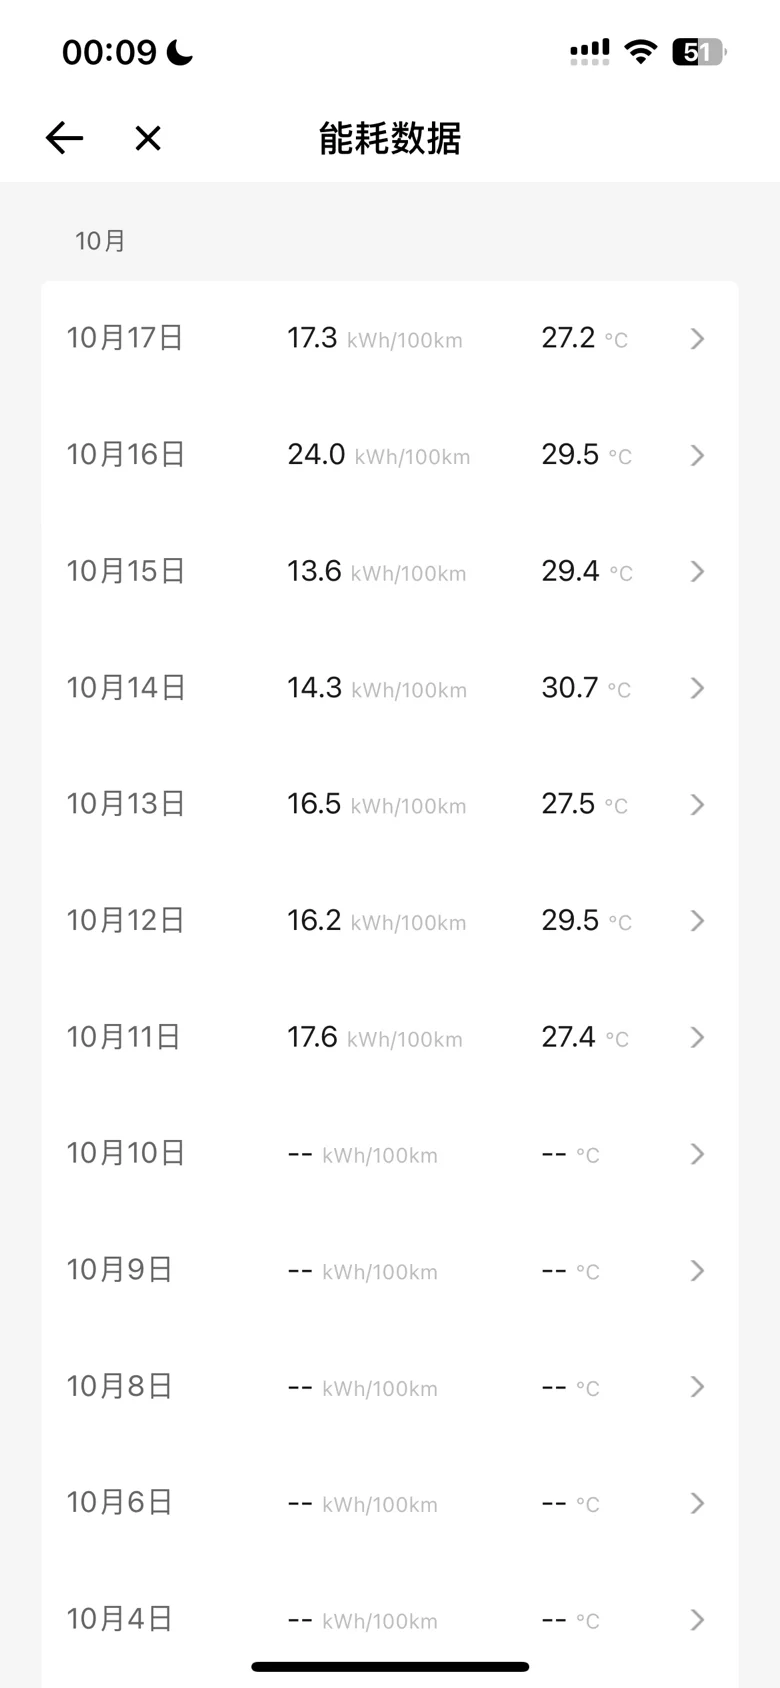This screenshot has width=780, height=1688.
Task: Tap the moon focus mode icon
Action: pos(180,52)
